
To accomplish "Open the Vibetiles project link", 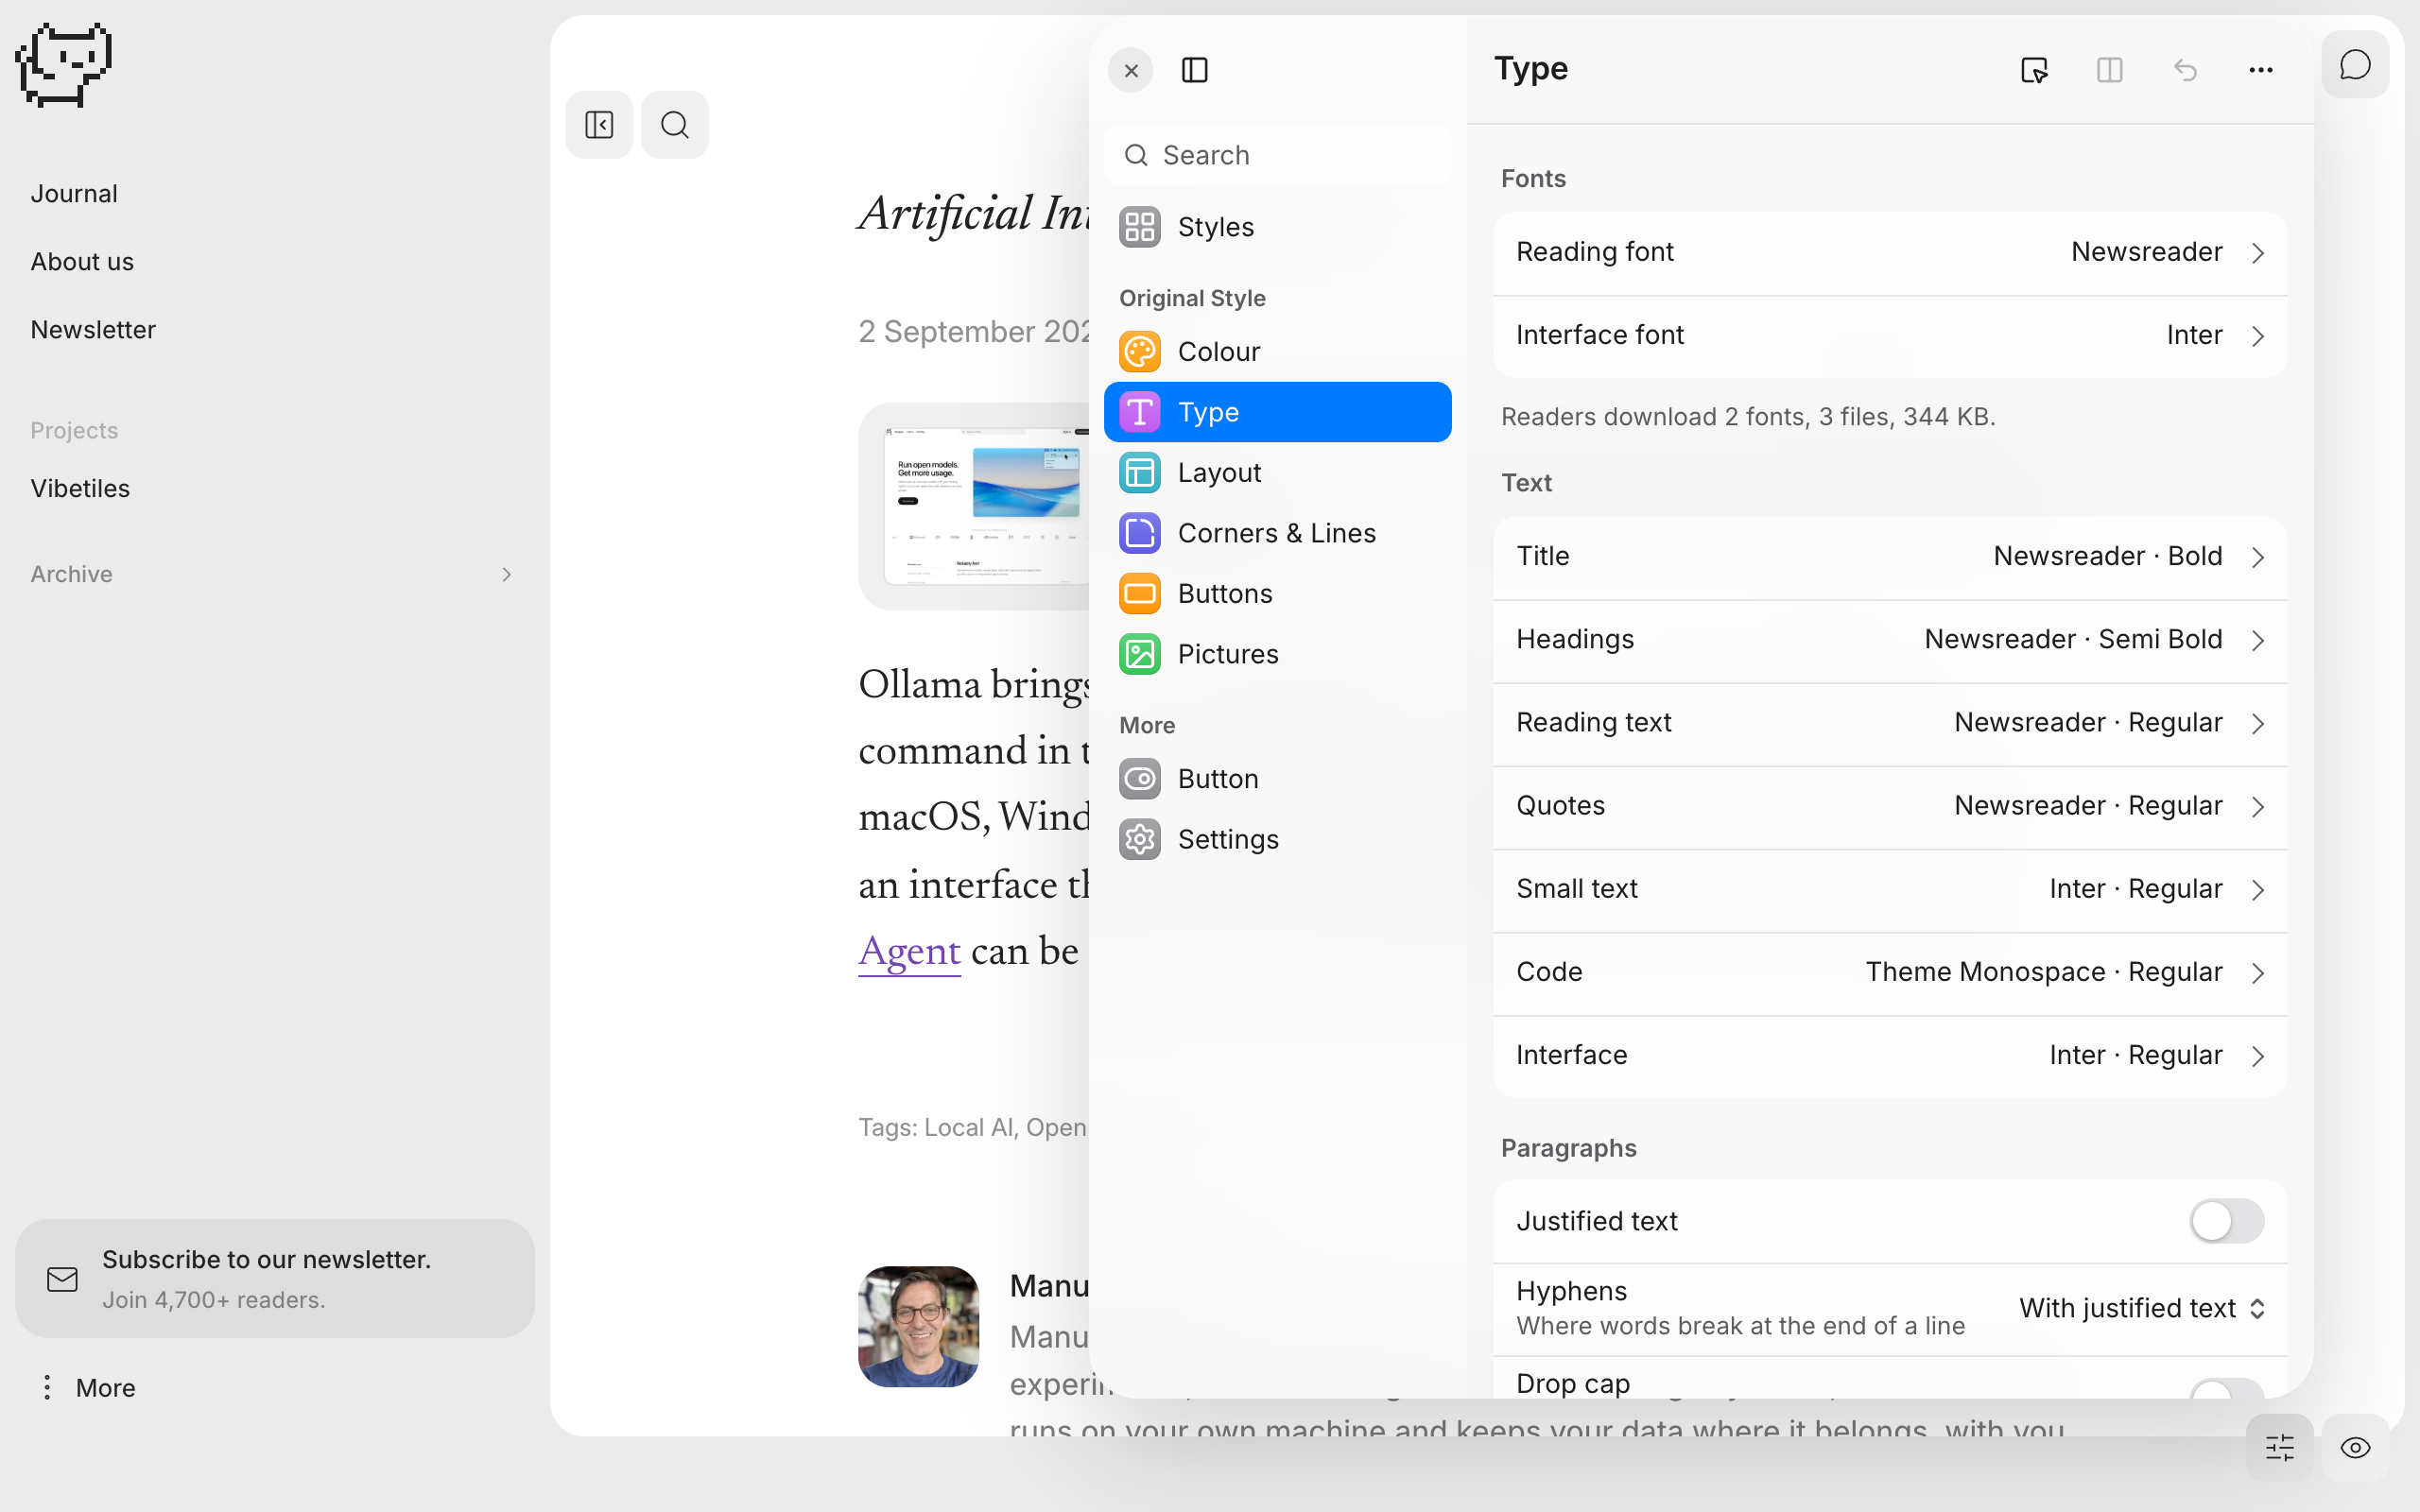I will (x=80, y=488).
